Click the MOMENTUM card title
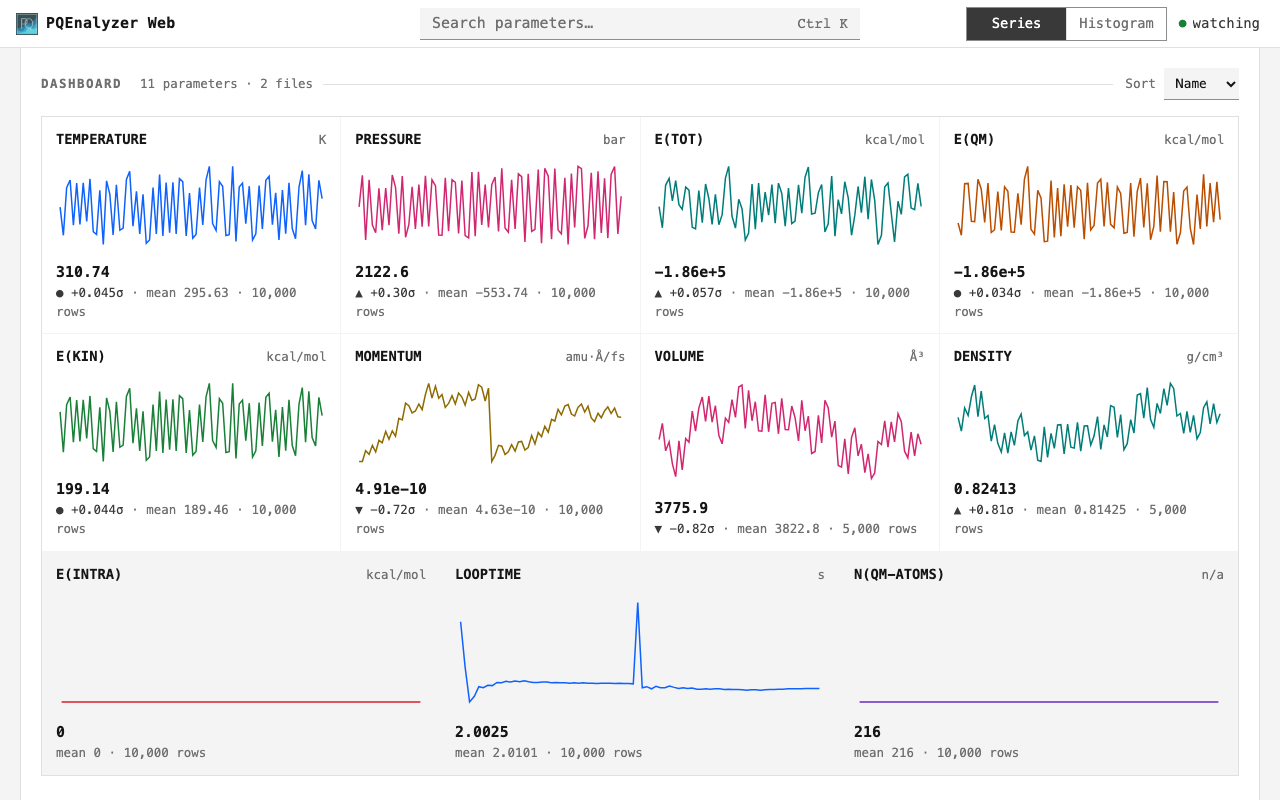The image size is (1280, 800). (388, 357)
